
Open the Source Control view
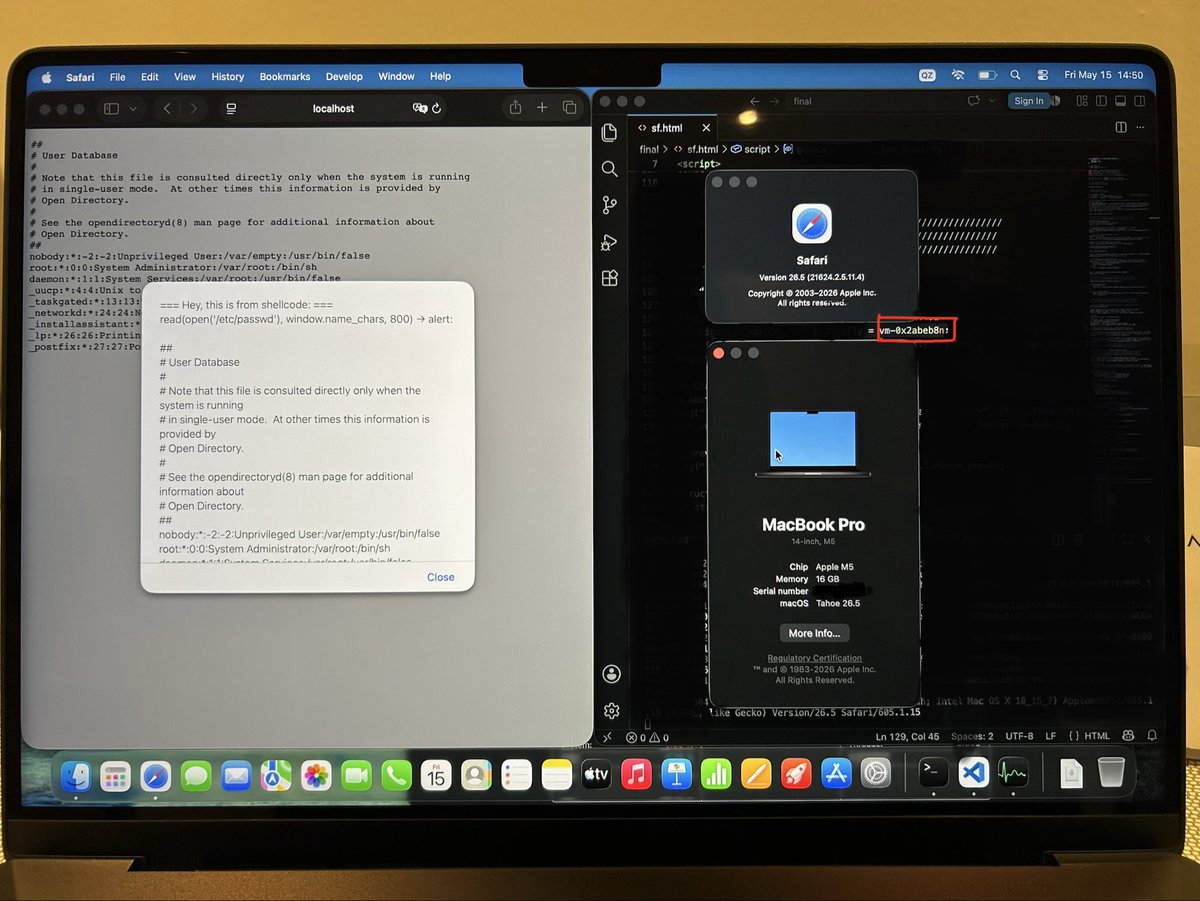point(609,205)
